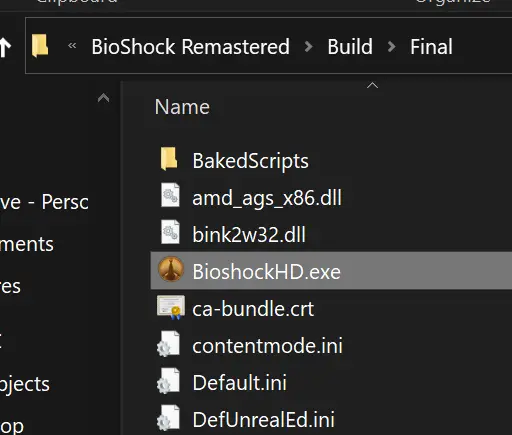Click the folder icon in address bar
The image size is (512, 435).
[x=40, y=46]
